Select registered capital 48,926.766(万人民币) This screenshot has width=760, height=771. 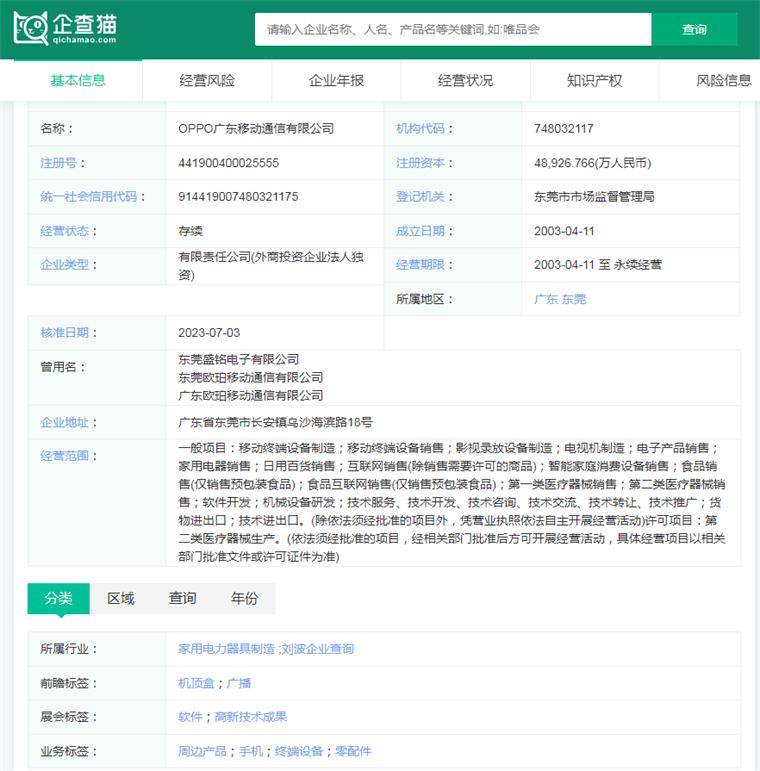point(592,163)
